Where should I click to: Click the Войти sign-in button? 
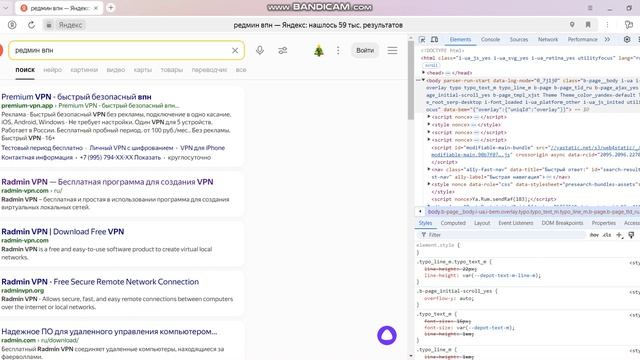(x=365, y=51)
